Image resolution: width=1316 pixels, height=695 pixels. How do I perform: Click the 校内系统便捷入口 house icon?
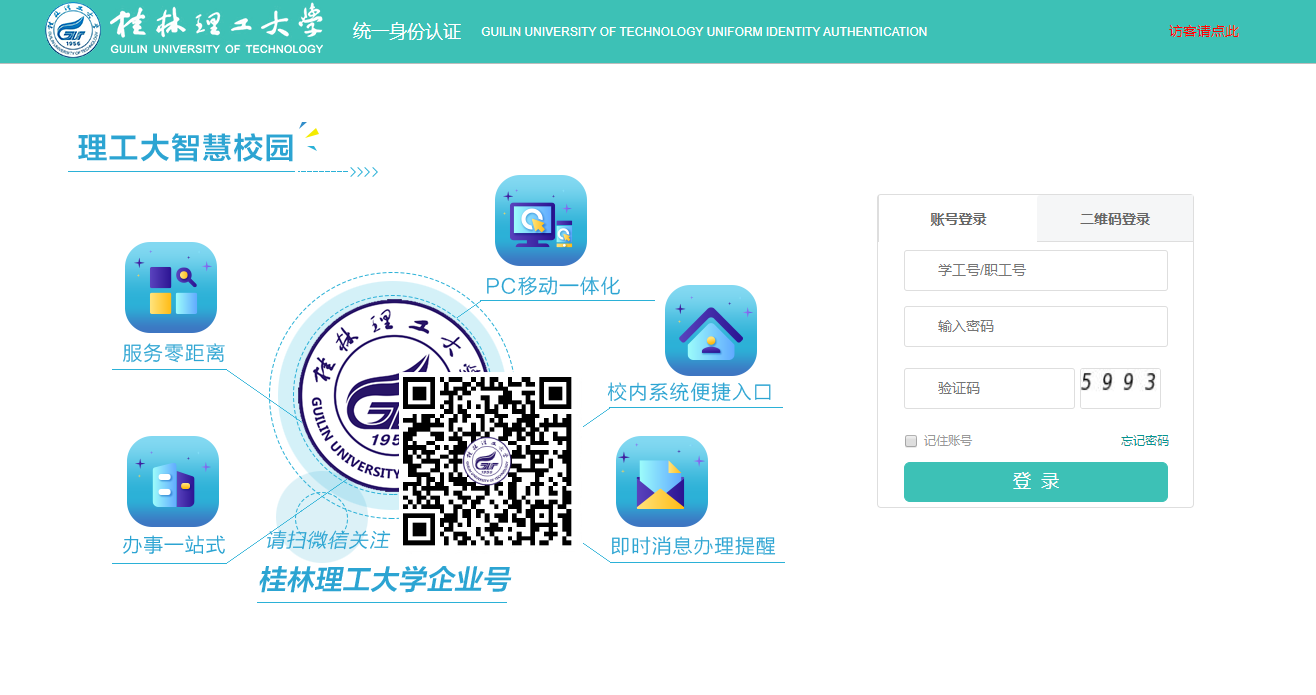[711, 331]
